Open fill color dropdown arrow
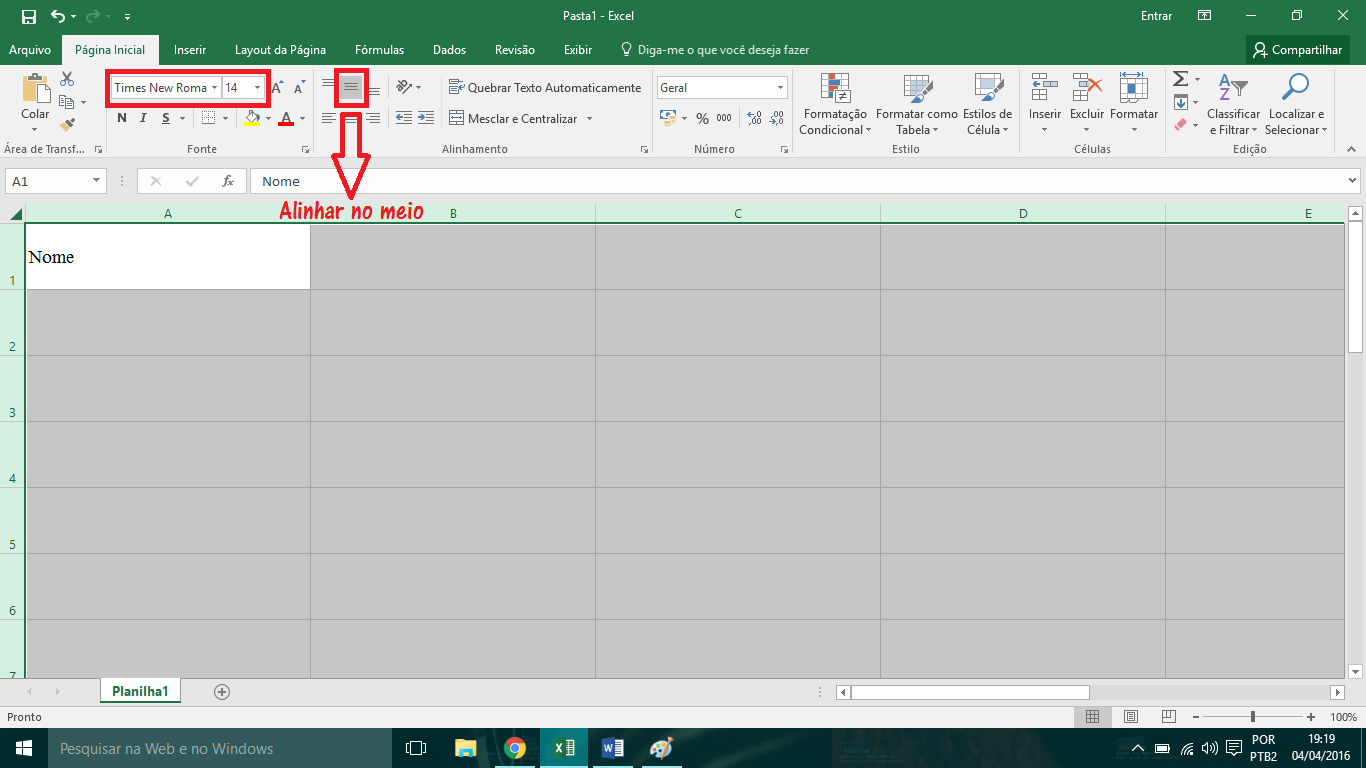Screen dimensions: 1366x768 (x=268, y=118)
